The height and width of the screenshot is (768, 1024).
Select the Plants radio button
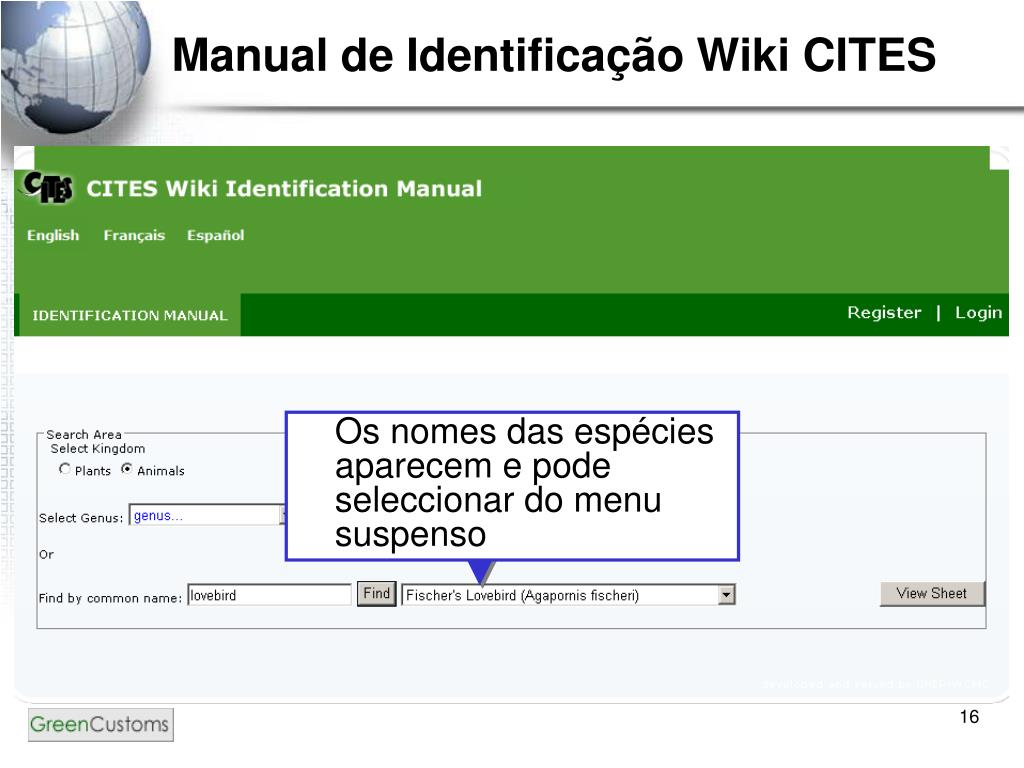[65, 469]
